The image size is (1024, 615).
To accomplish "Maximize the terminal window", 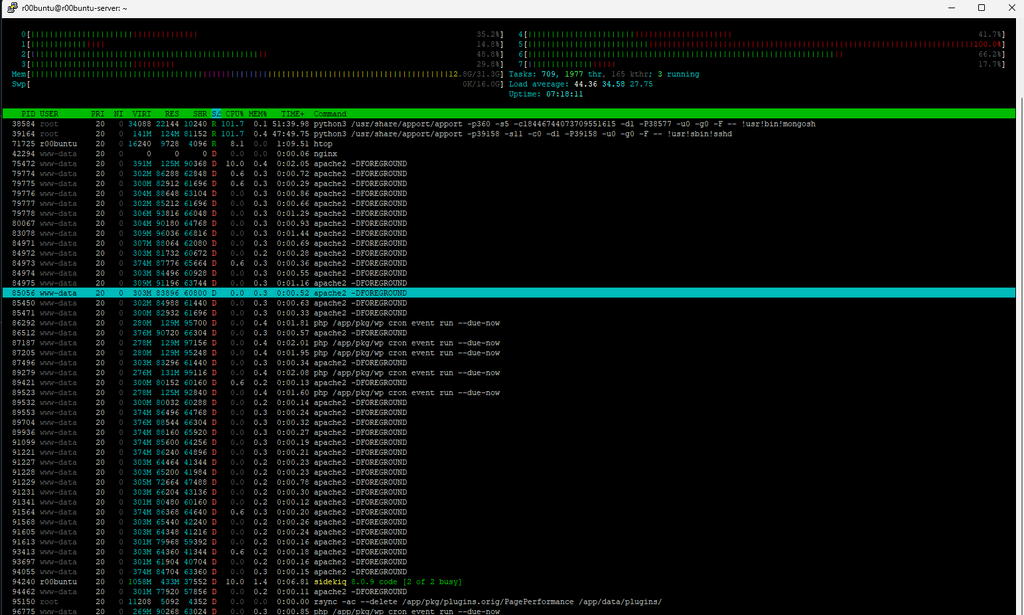I will (x=981, y=8).
